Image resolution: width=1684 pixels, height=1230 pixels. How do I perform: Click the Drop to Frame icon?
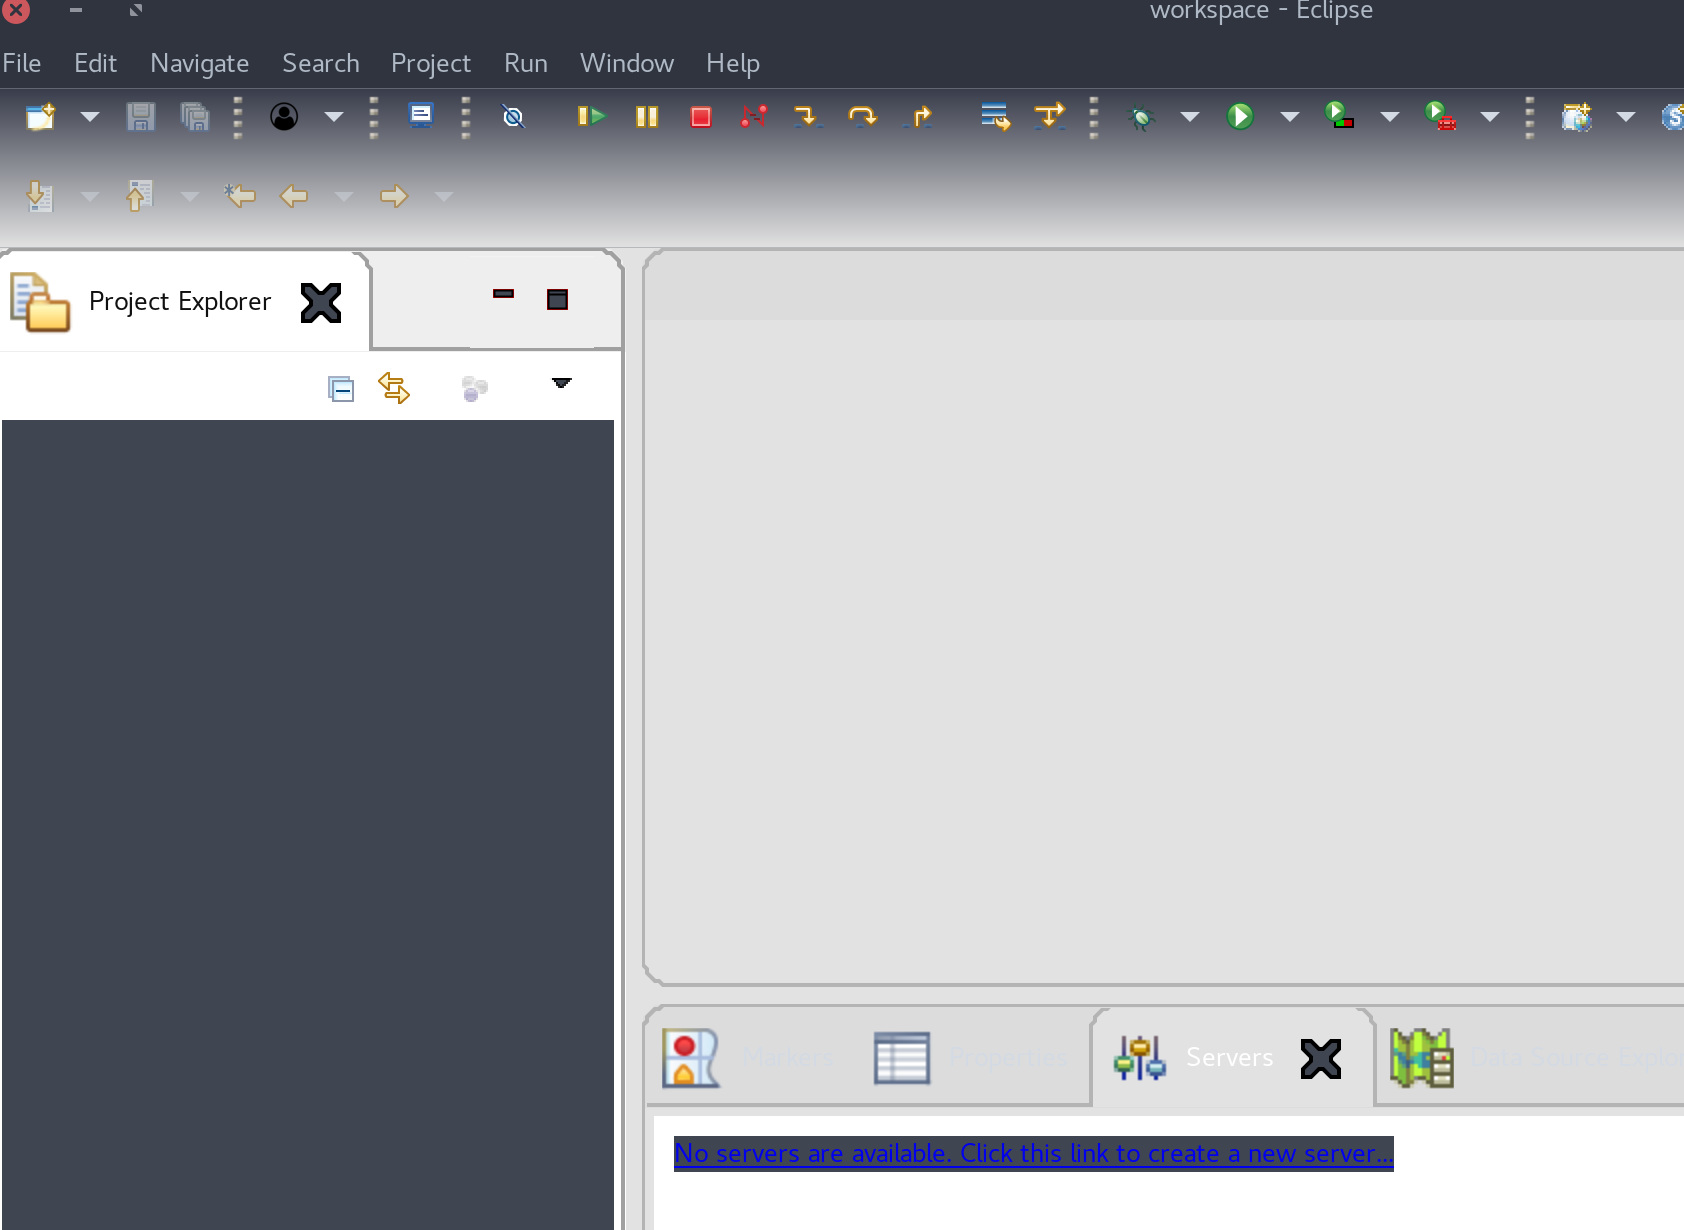[x=996, y=116]
